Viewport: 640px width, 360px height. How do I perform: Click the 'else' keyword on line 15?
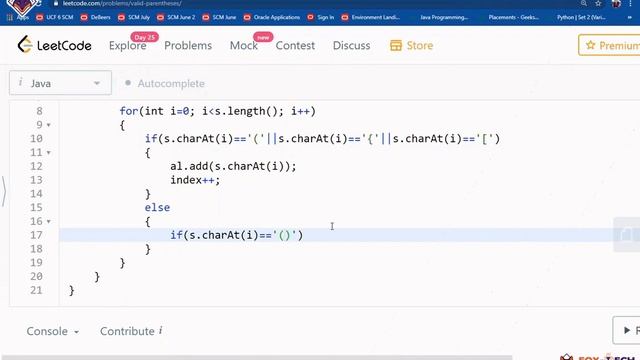(x=157, y=208)
